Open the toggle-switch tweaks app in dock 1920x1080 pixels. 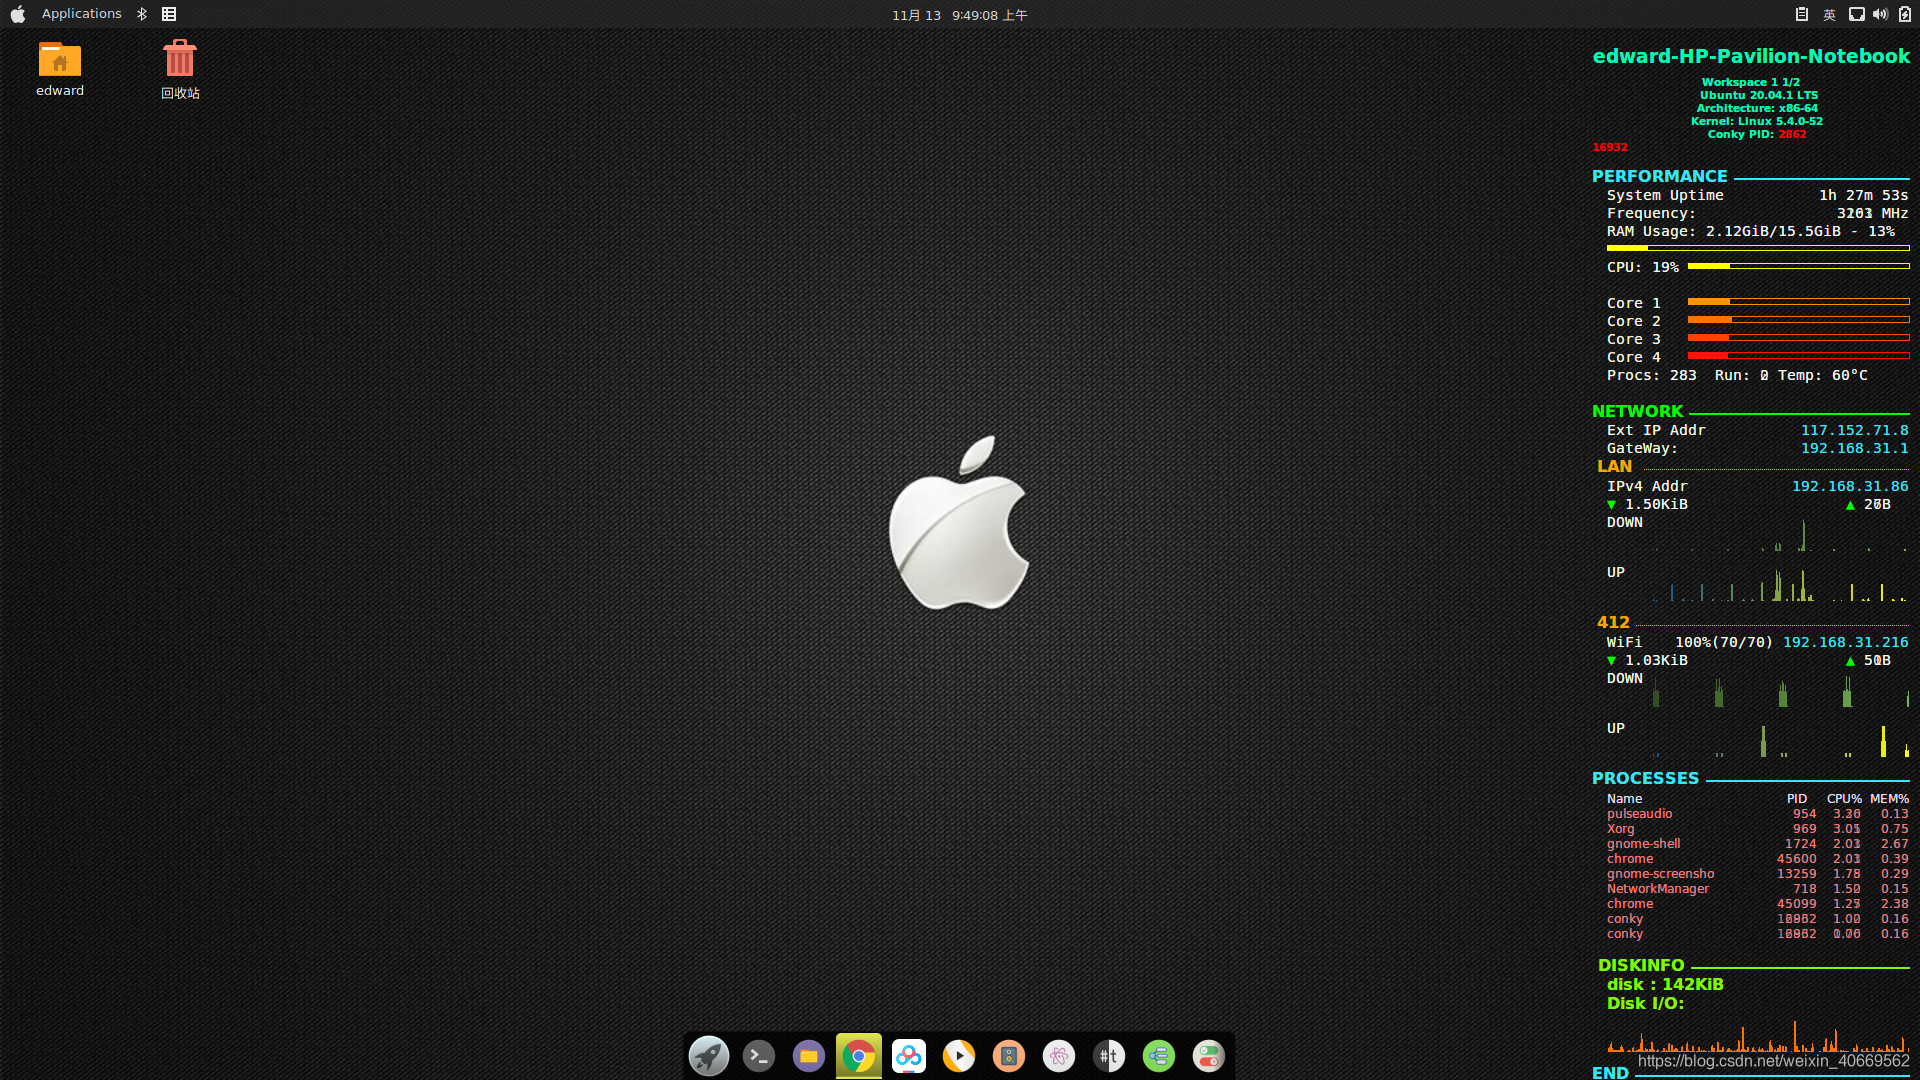[1209, 1056]
